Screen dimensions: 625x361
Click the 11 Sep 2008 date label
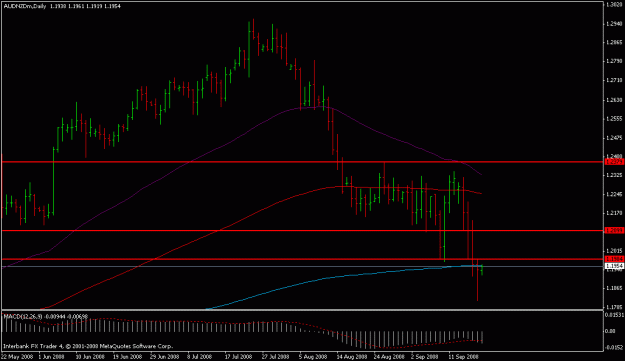point(463,357)
